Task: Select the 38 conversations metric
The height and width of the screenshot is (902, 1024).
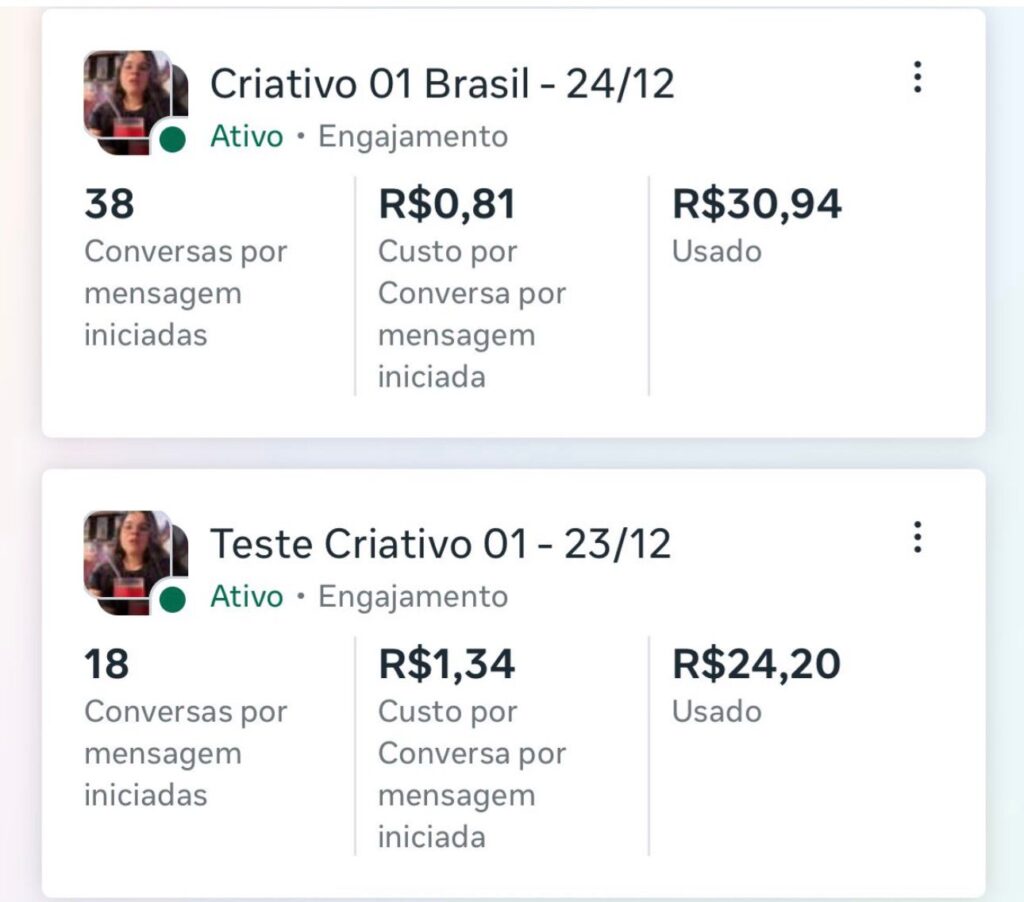Action: [109, 205]
